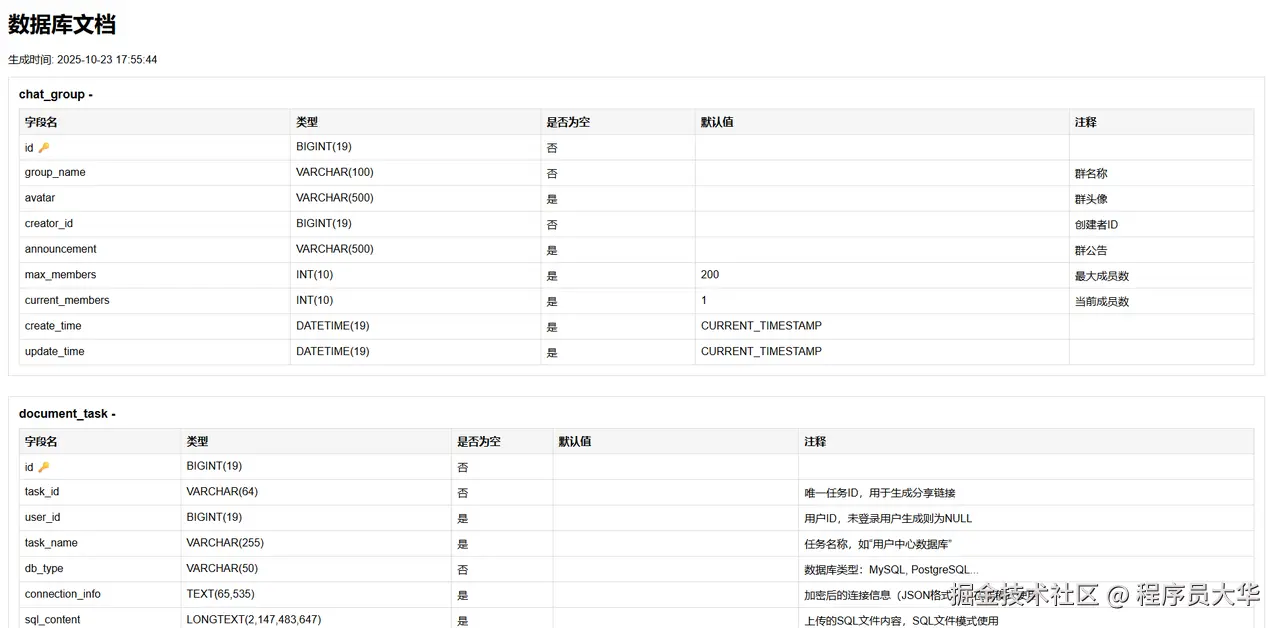1280x628 pixels.
Task: Select the db_type field cell
Action: coord(100,569)
